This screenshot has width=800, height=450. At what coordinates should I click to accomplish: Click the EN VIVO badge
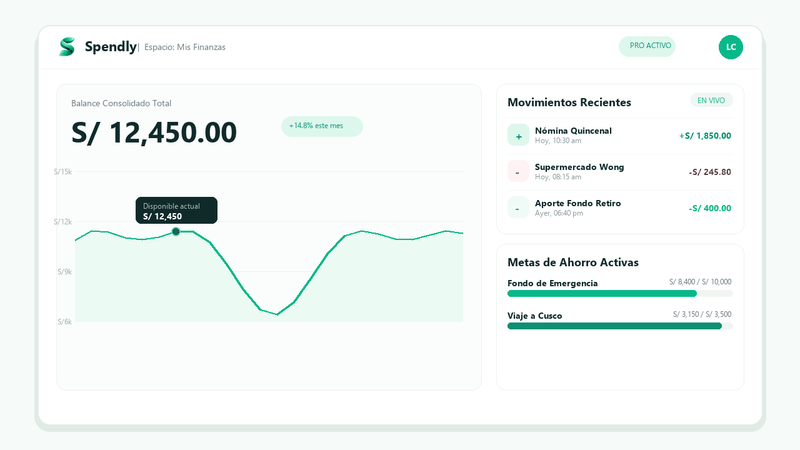point(711,101)
